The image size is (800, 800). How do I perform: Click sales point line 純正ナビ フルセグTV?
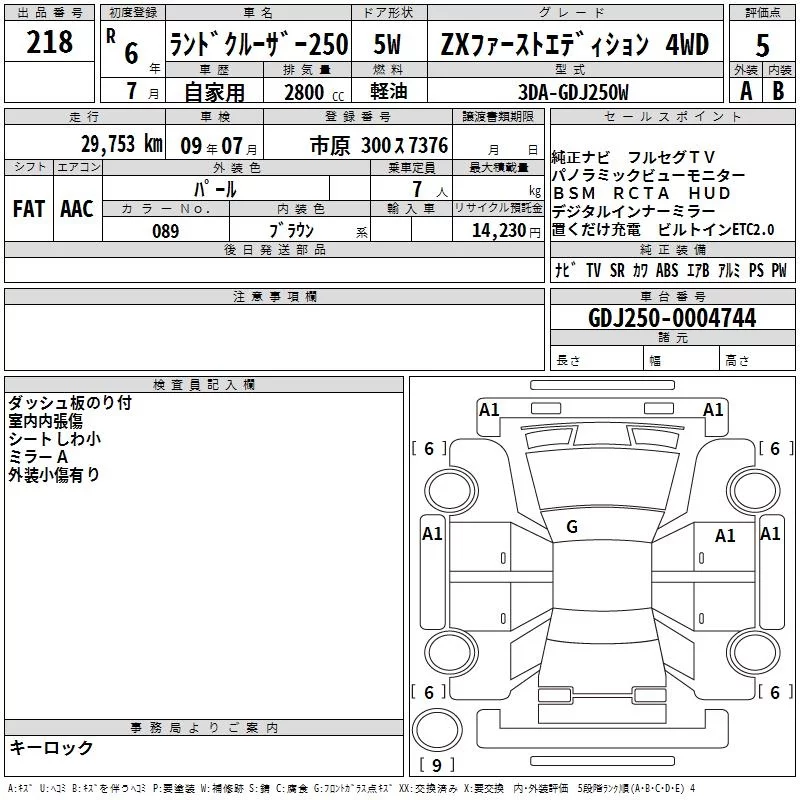point(633,157)
